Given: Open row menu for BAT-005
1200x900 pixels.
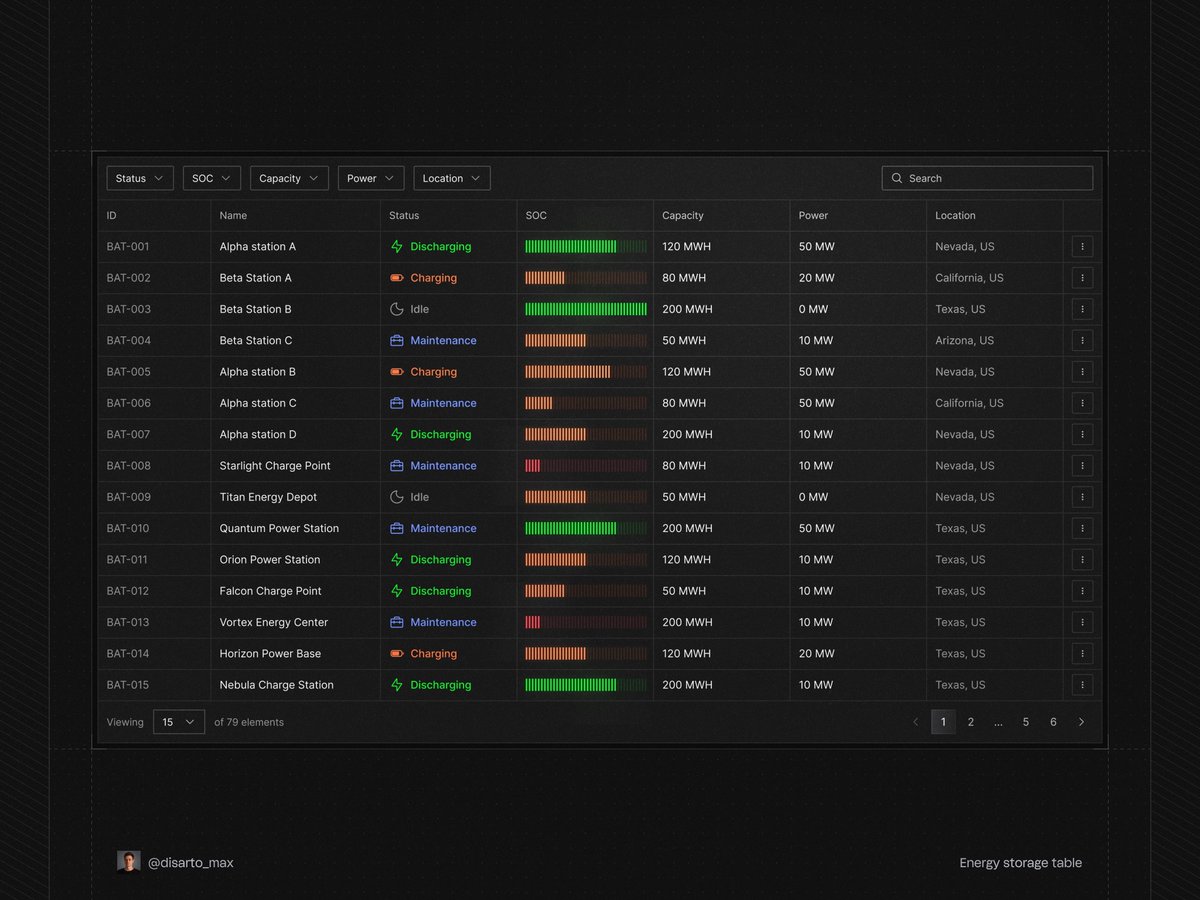Looking at the screenshot, I should [x=1082, y=372].
